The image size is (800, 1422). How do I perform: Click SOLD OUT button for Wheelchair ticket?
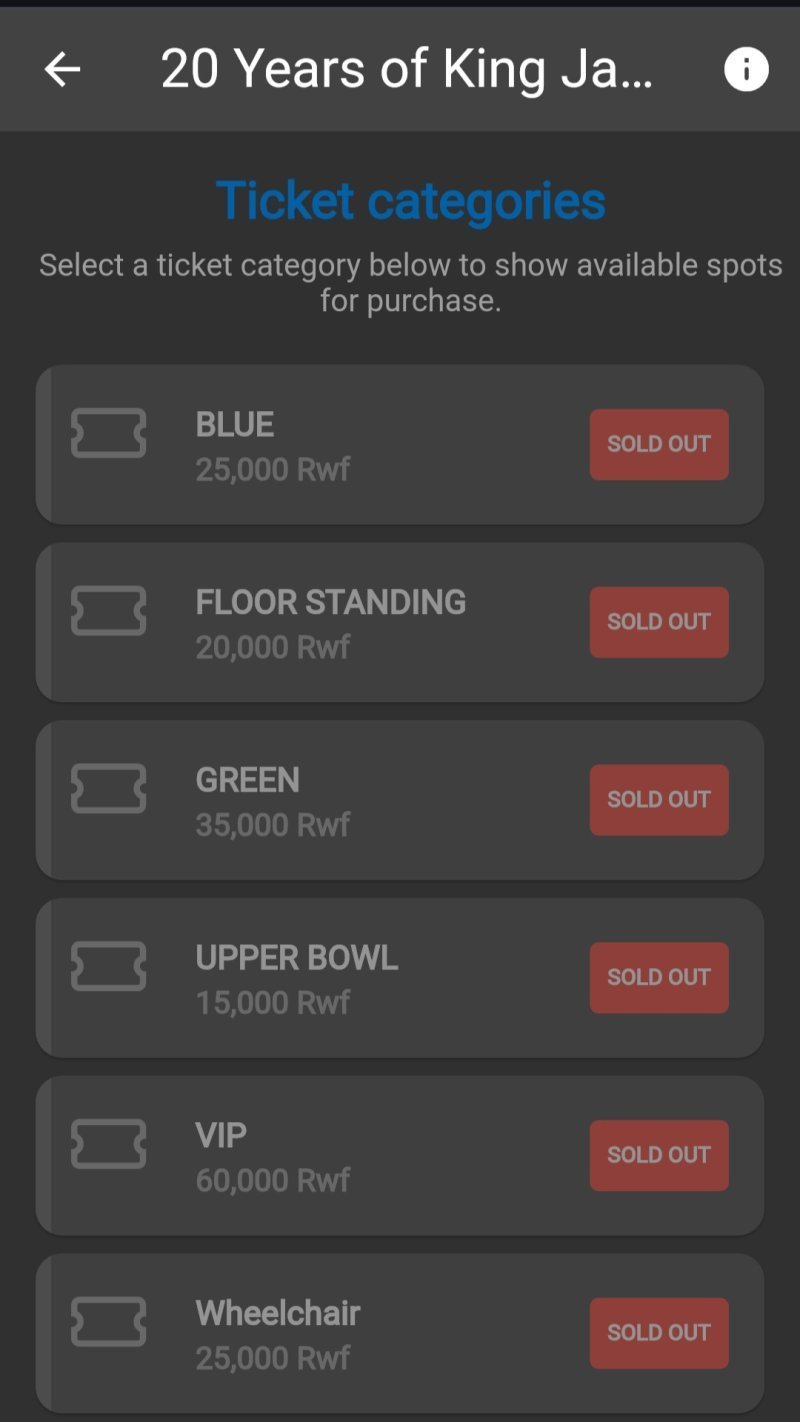click(x=659, y=1333)
